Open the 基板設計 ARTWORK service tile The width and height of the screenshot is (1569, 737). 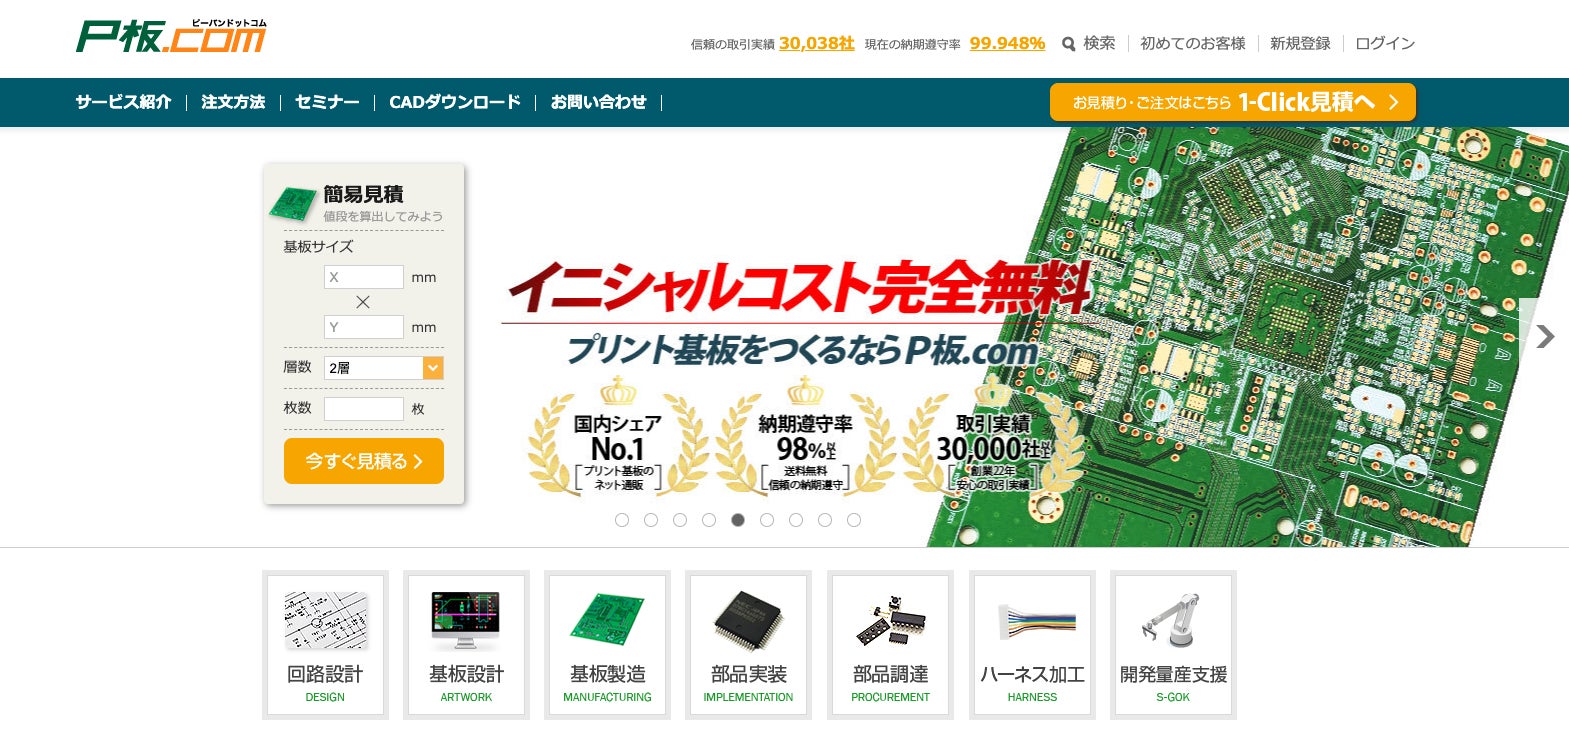point(466,645)
